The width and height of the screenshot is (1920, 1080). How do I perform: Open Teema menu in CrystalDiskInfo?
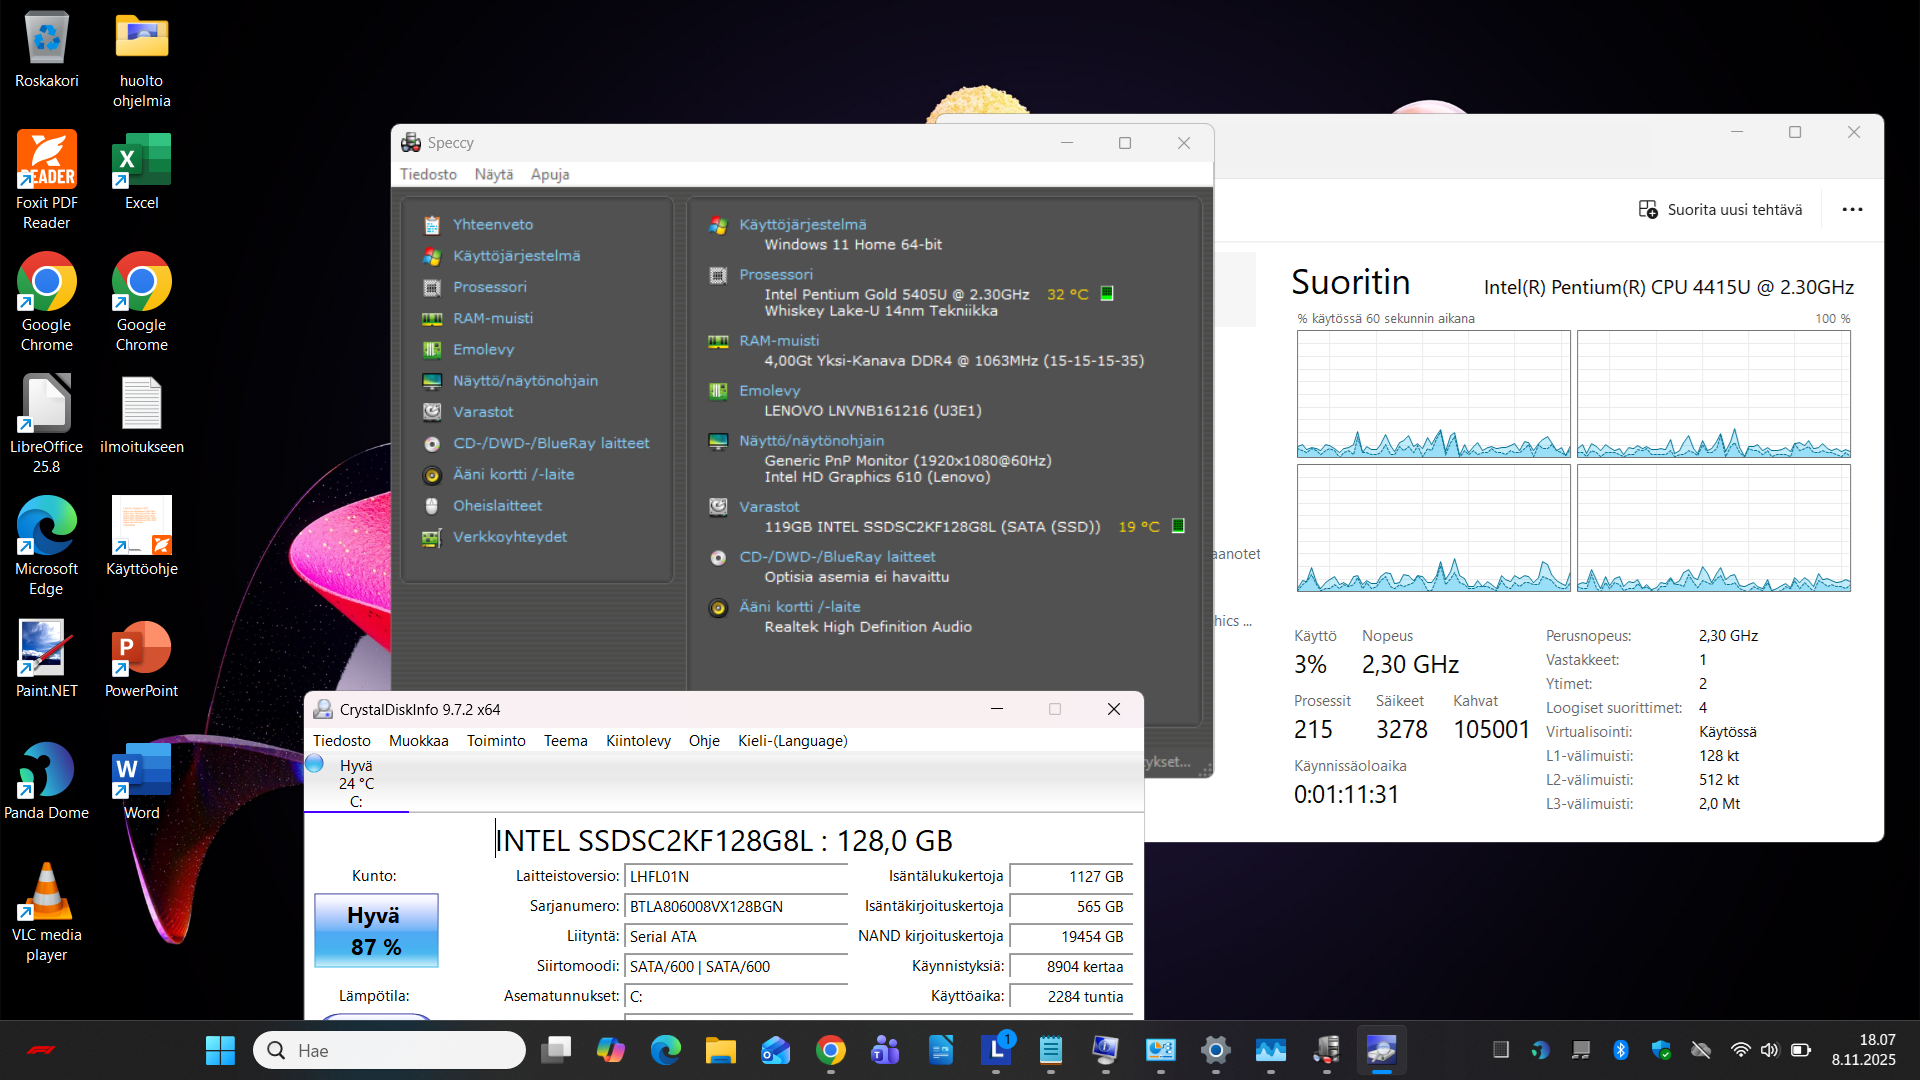click(565, 741)
